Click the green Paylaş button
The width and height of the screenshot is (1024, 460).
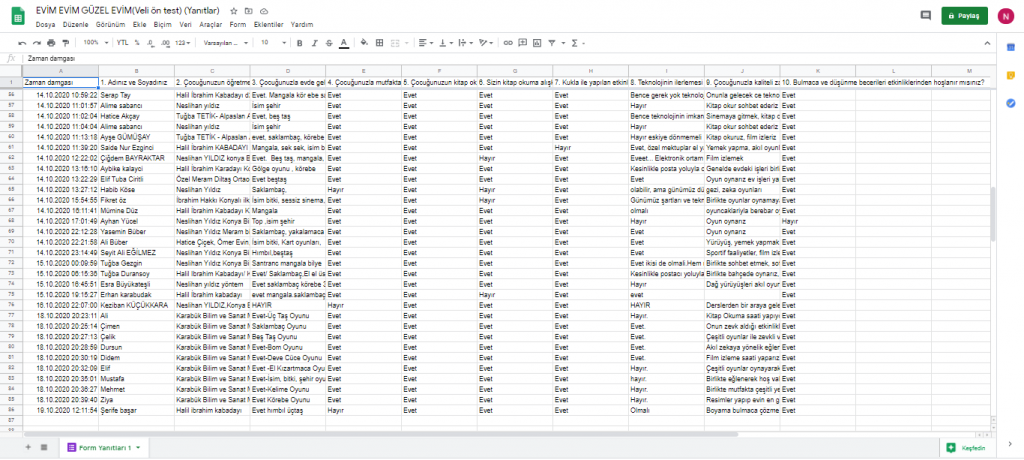(965, 16)
